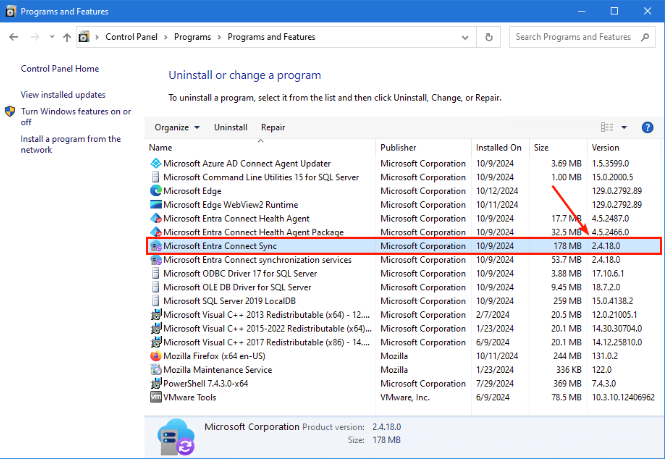Screen dimensions: 666x459
Task: Select Microsoft Azure AD Connect Agent Updater icon
Action: [x=156, y=163]
